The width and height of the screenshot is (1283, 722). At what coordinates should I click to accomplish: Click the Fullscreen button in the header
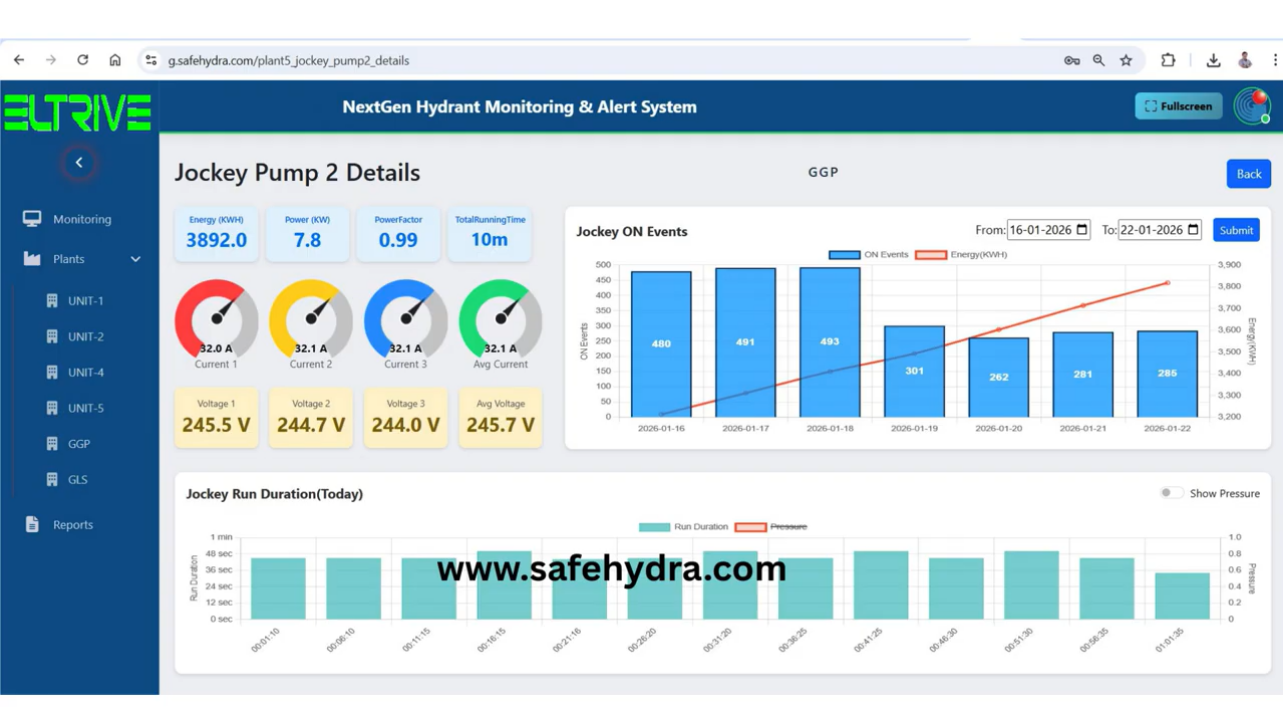(x=1178, y=106)
